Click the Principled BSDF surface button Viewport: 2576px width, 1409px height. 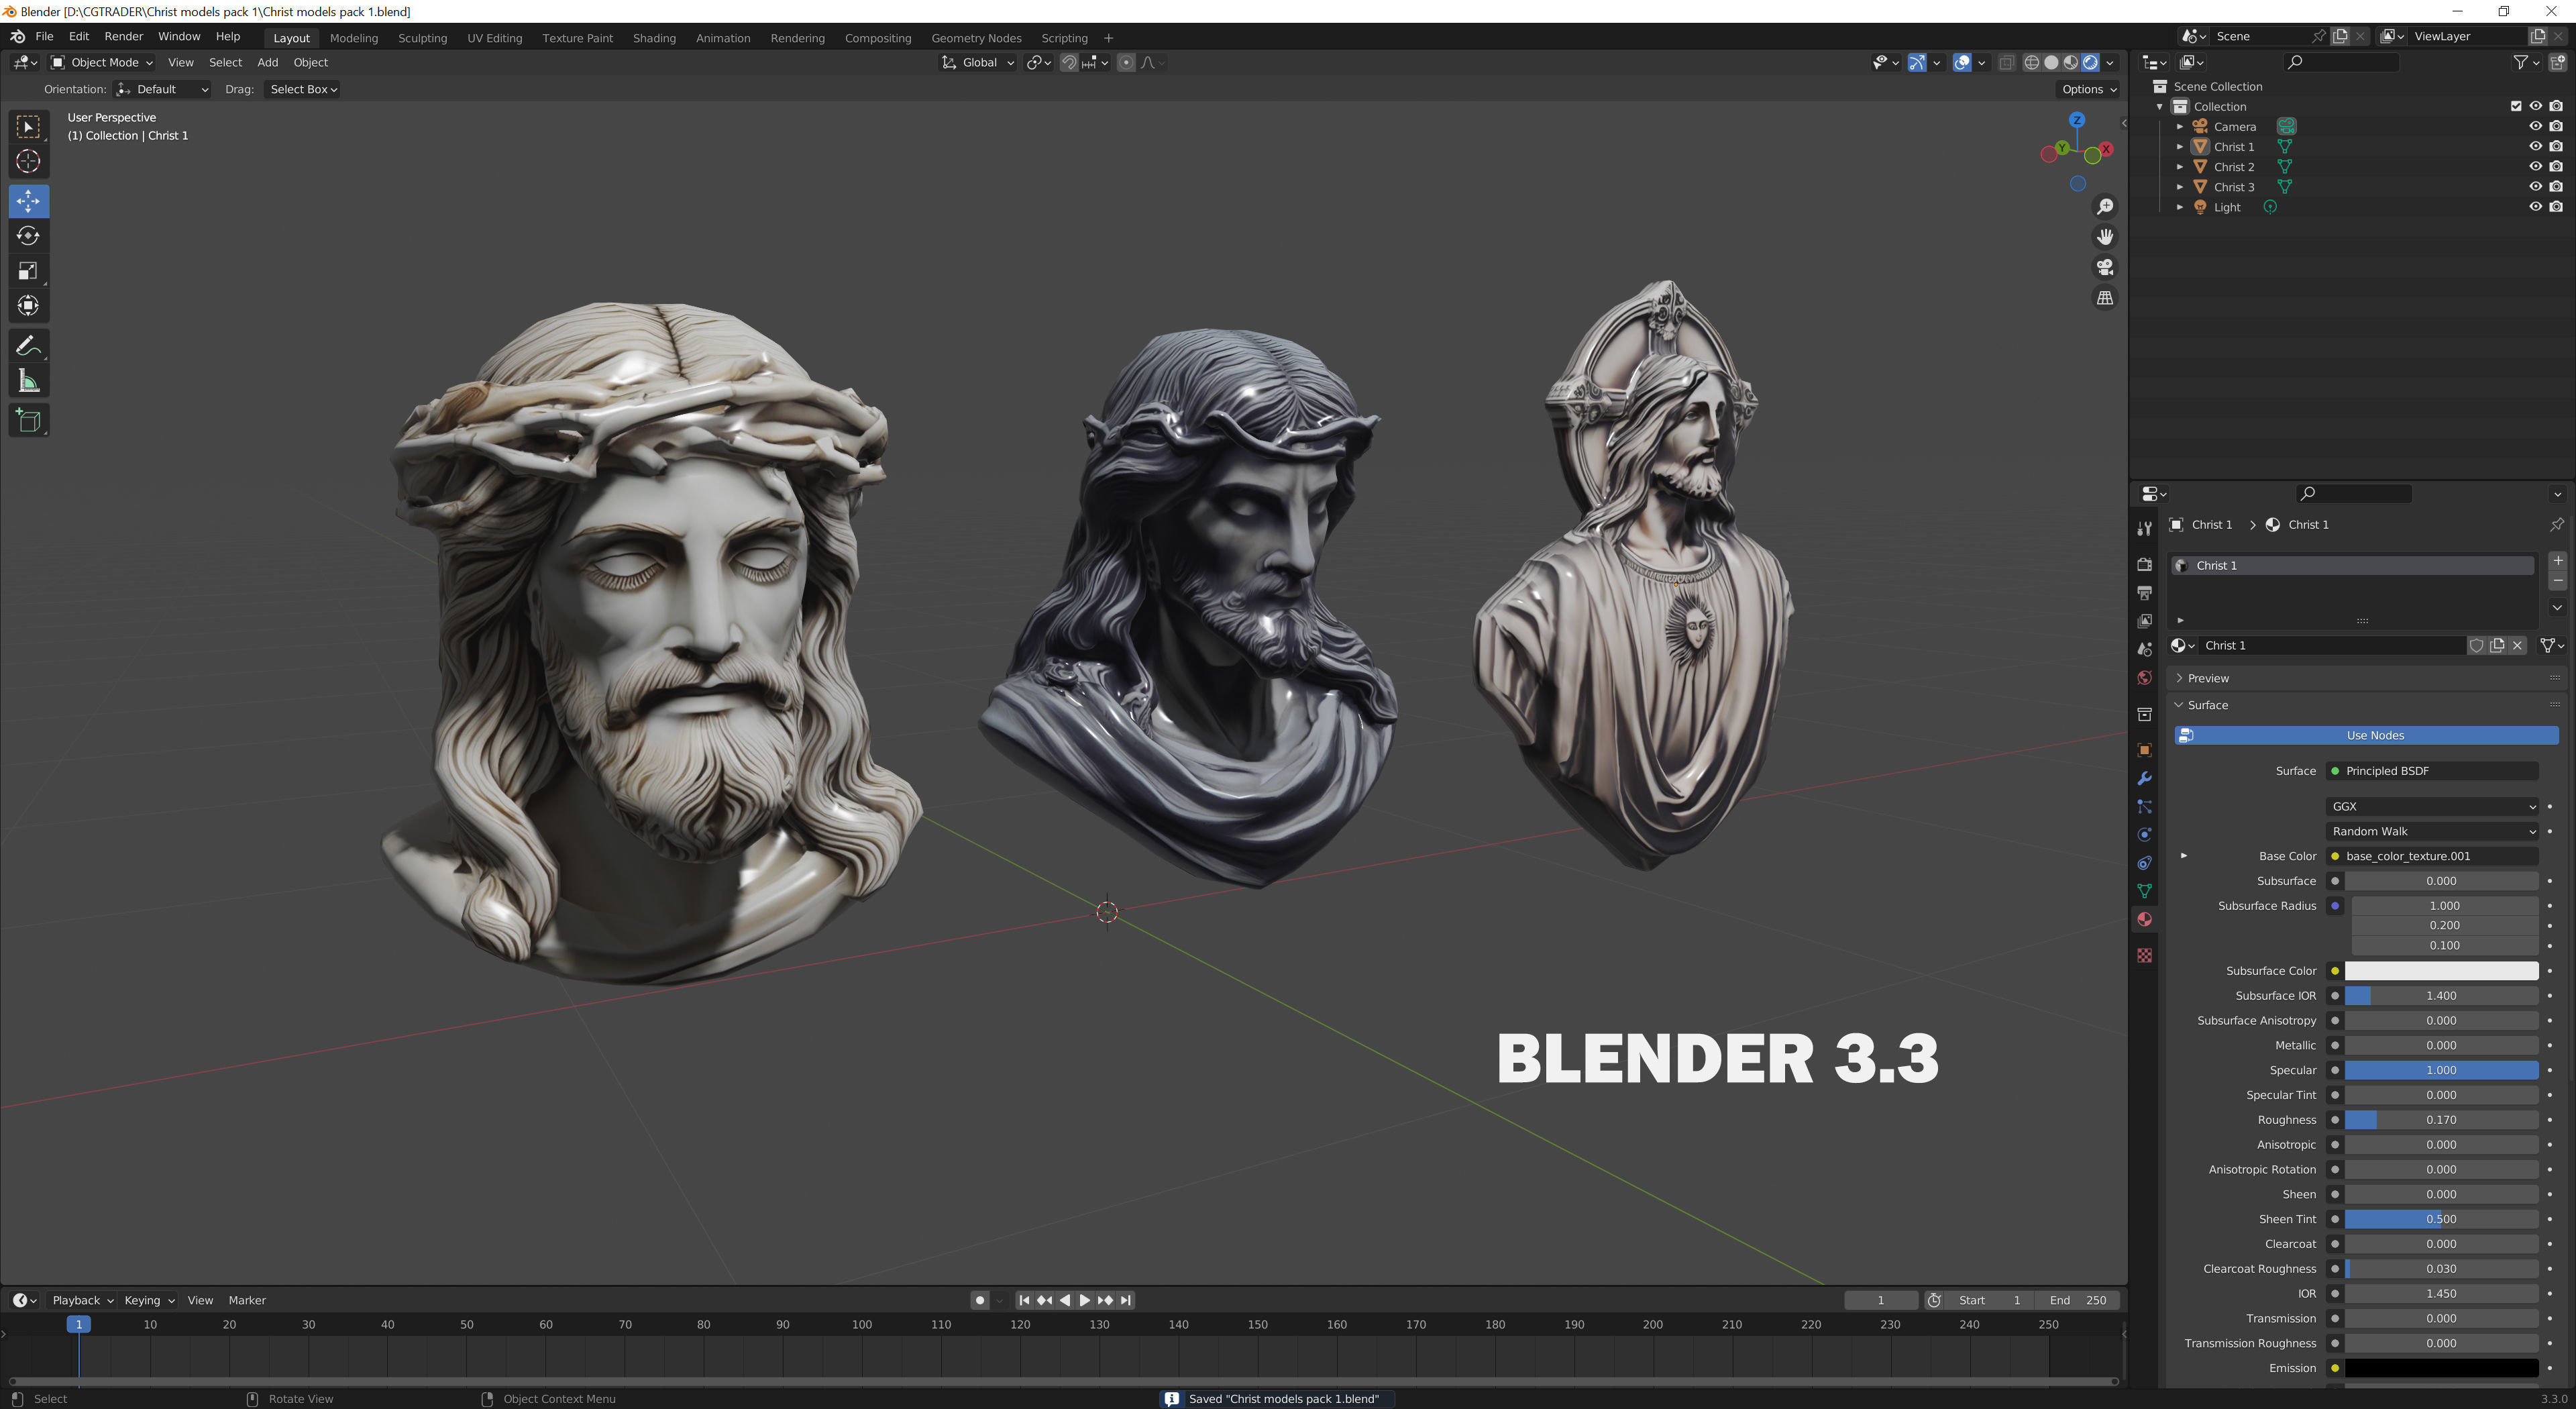point(2431,771)
